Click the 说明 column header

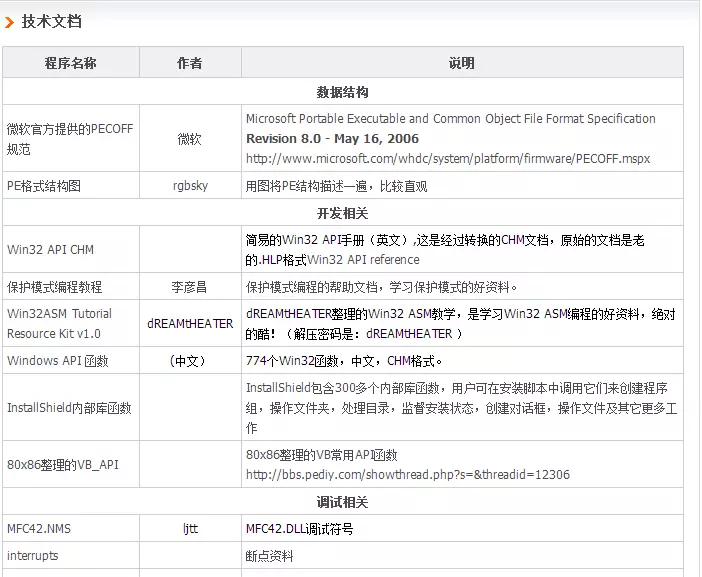462,63
